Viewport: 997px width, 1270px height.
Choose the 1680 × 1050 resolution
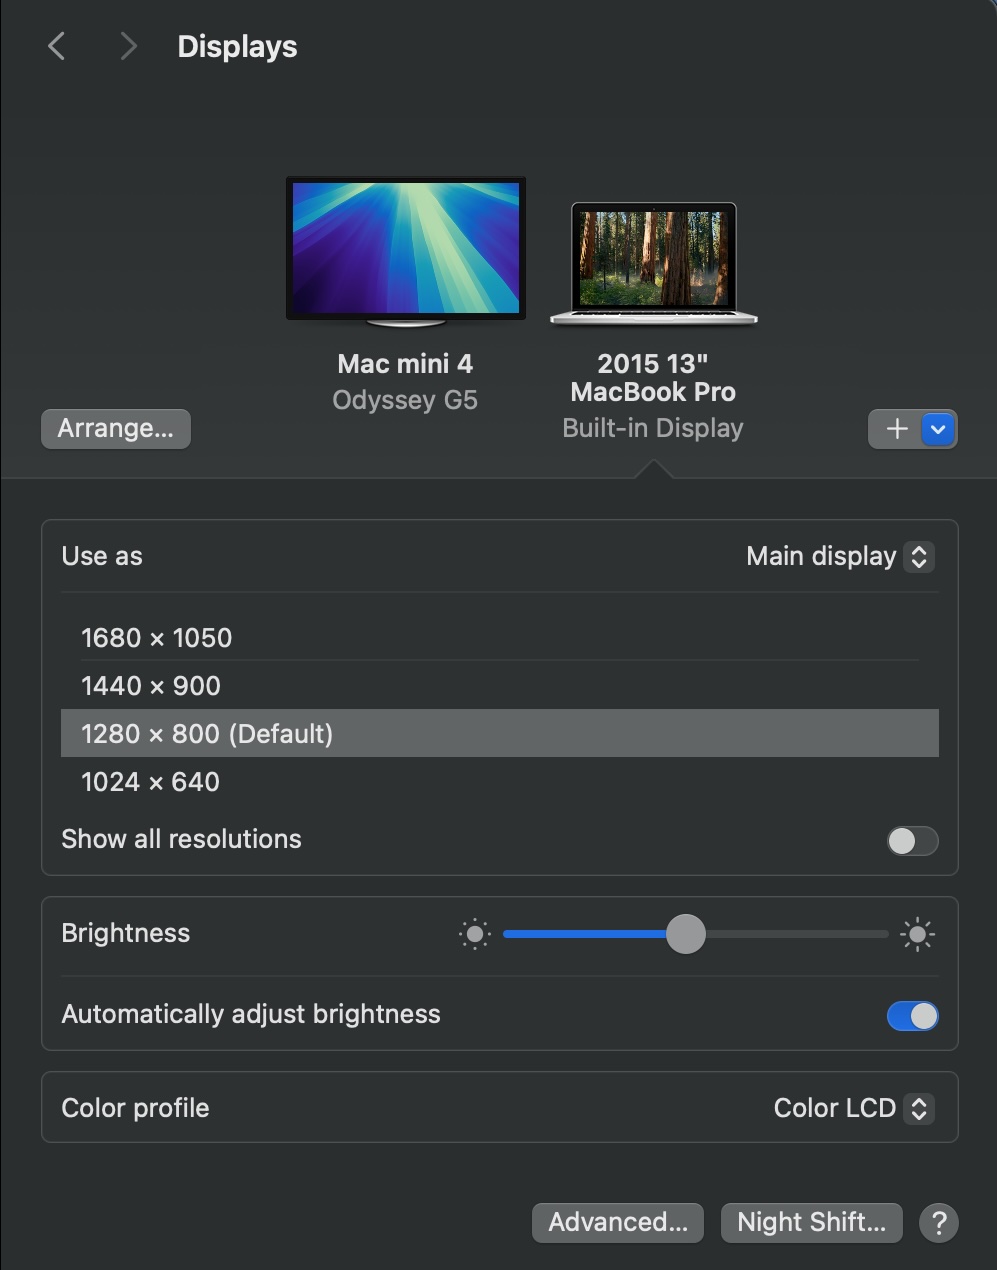pyautogui.click(x=500, y=637)
